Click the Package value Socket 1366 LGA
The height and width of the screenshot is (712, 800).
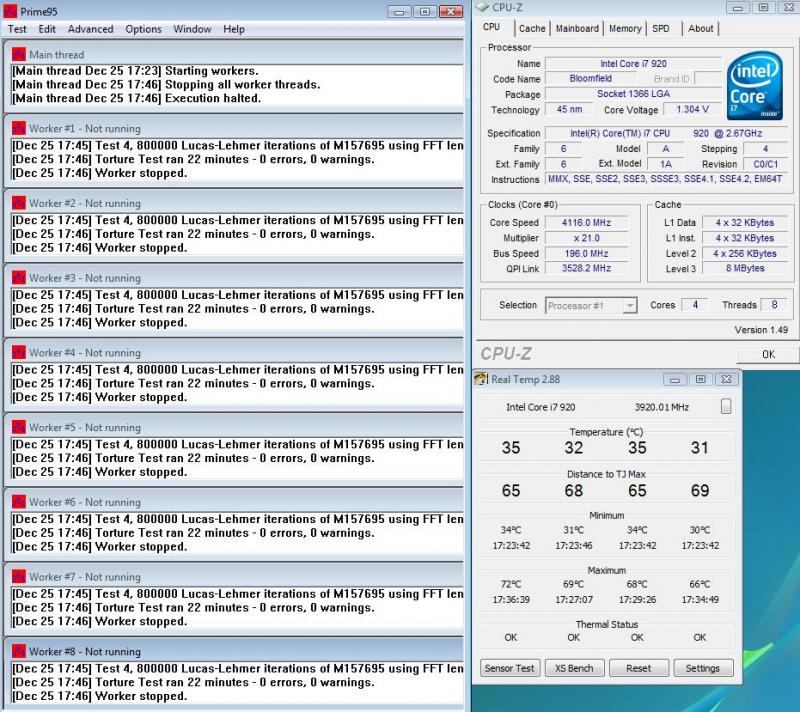tap(633, 94)
